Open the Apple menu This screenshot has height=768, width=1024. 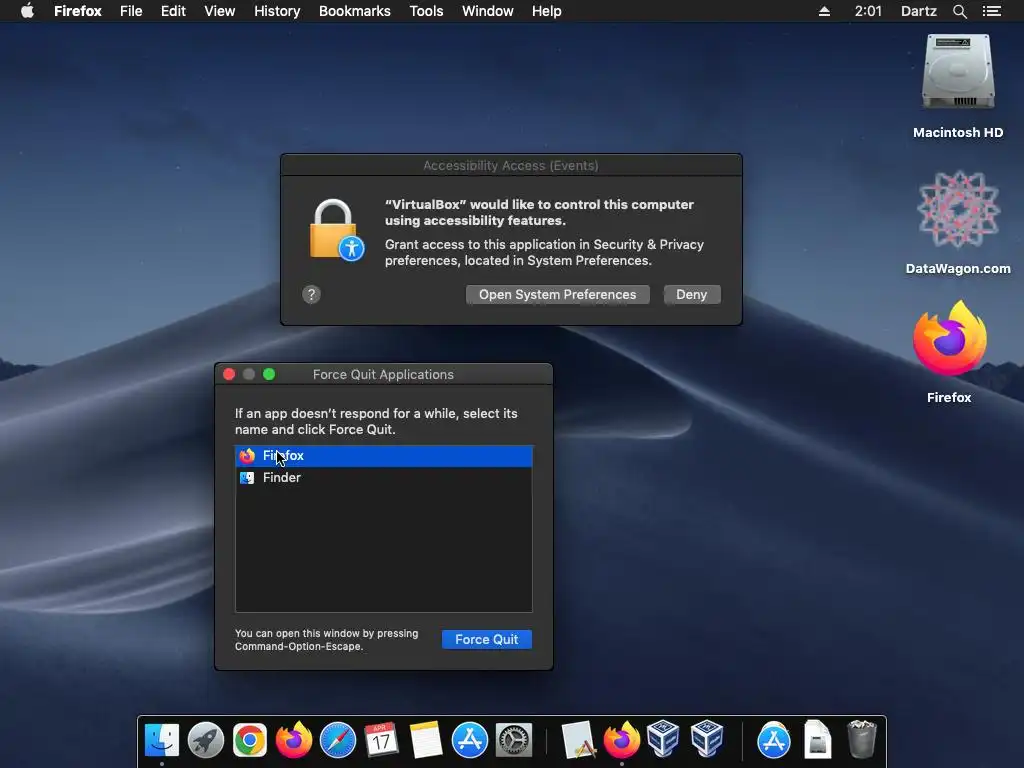coord(27,11)
